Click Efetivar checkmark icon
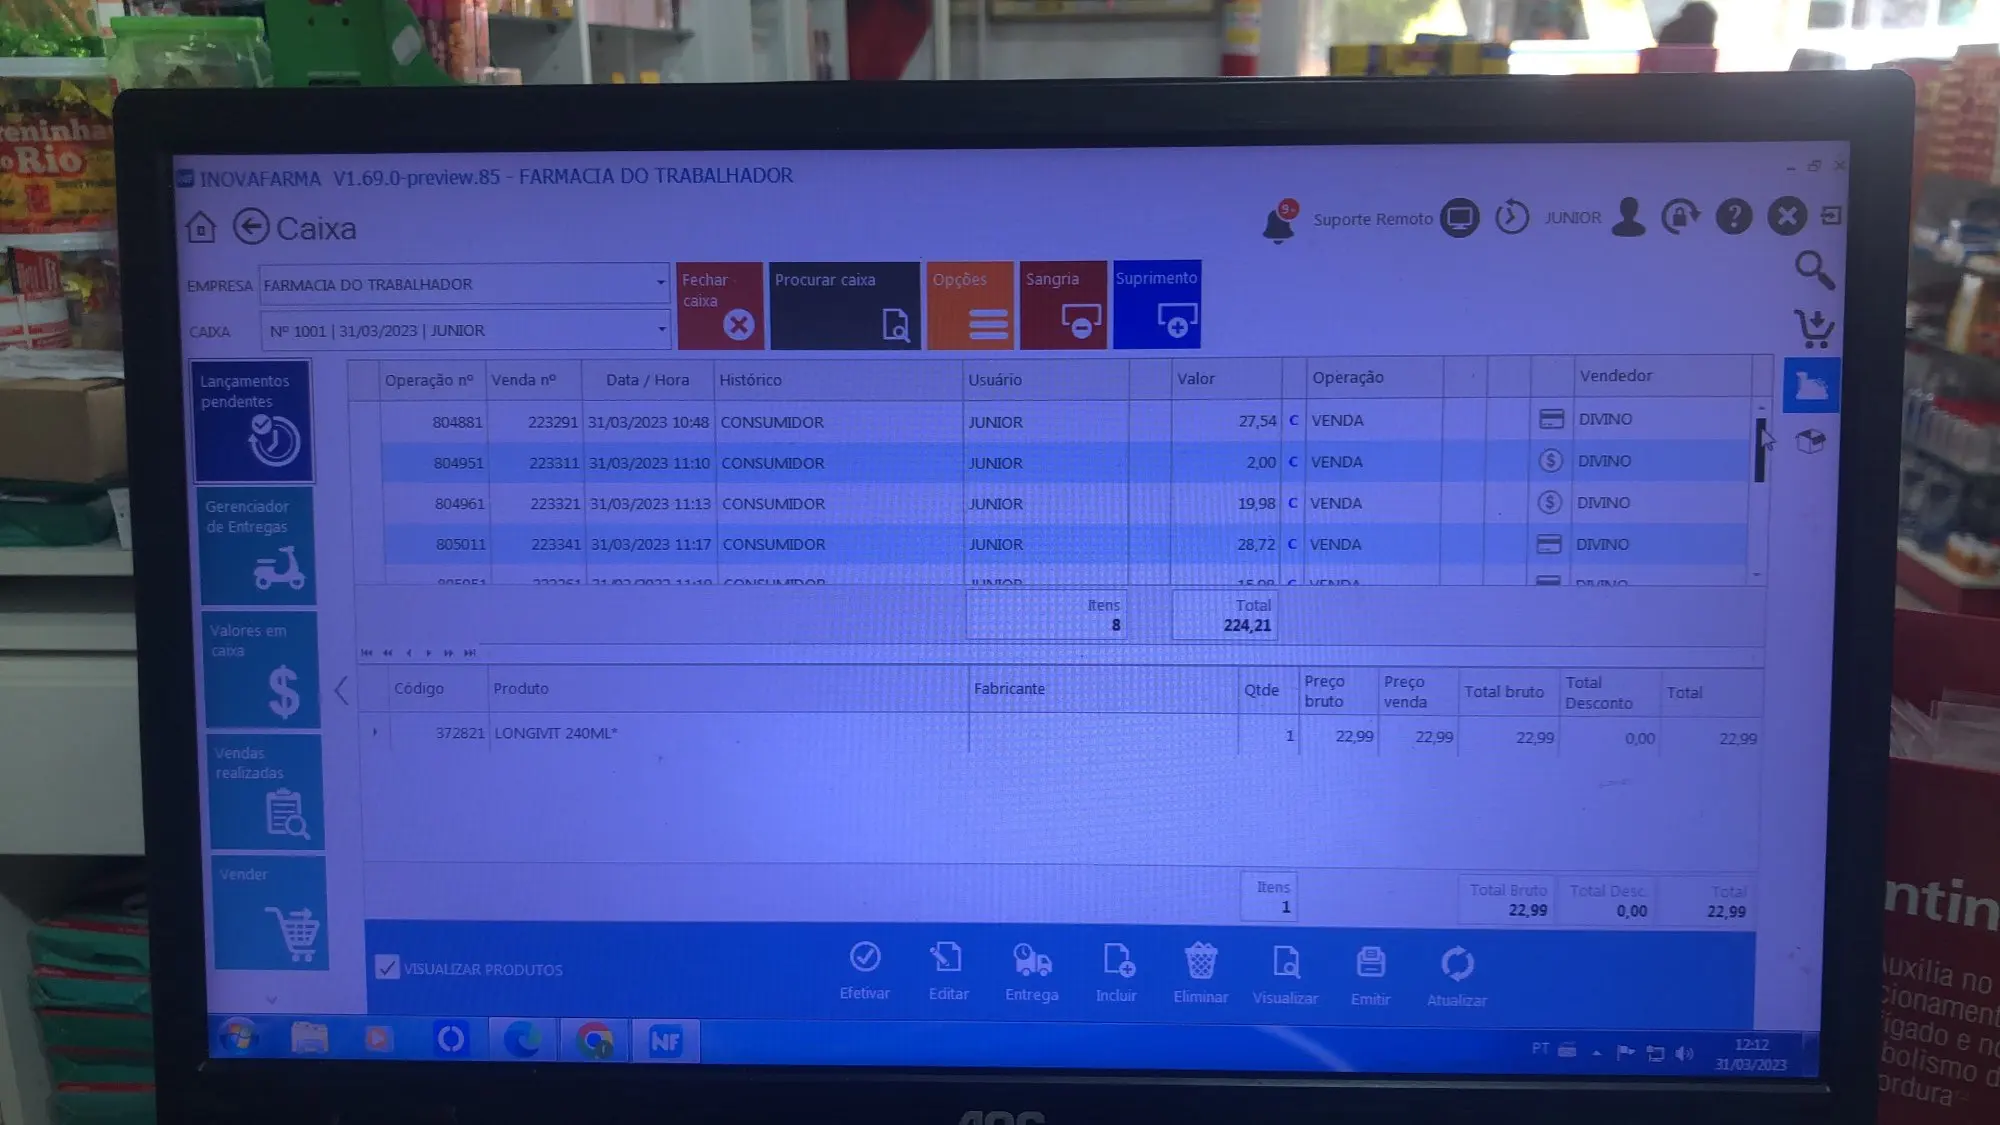The image size is (2000, 1125). [x=865, y=958]
